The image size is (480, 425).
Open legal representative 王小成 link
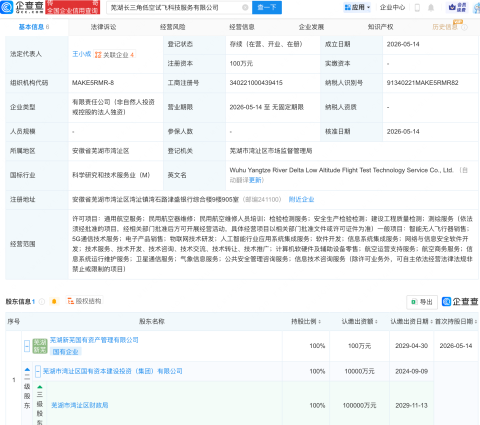point(82,54)
